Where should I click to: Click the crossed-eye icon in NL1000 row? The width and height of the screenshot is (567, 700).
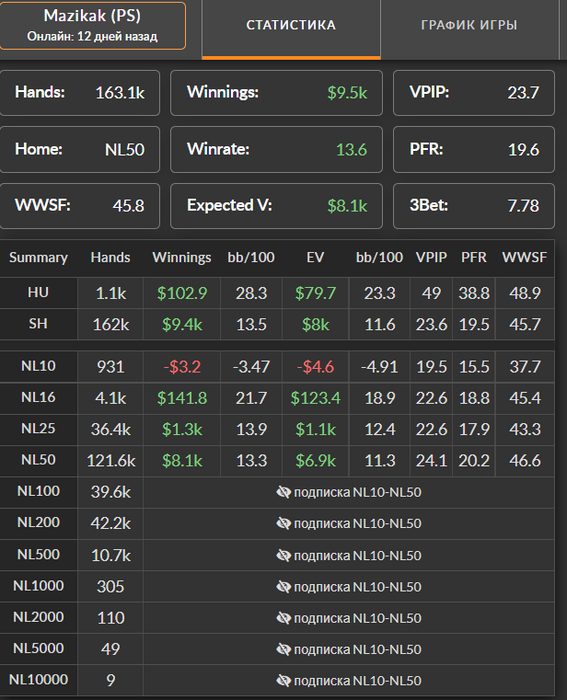click(x=284, y=587)
